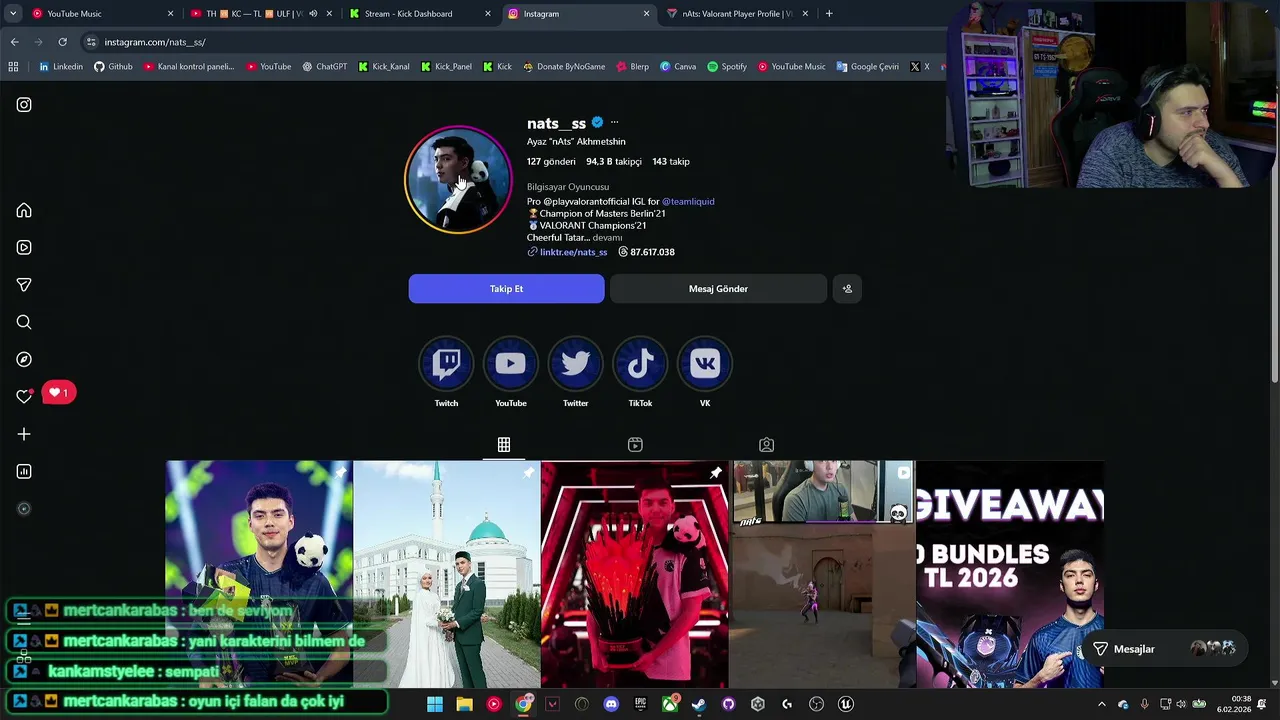This screenshot has height=720, width=1280.
Task: Close the Instagram browser tab
Action: [x=646, y=14]
